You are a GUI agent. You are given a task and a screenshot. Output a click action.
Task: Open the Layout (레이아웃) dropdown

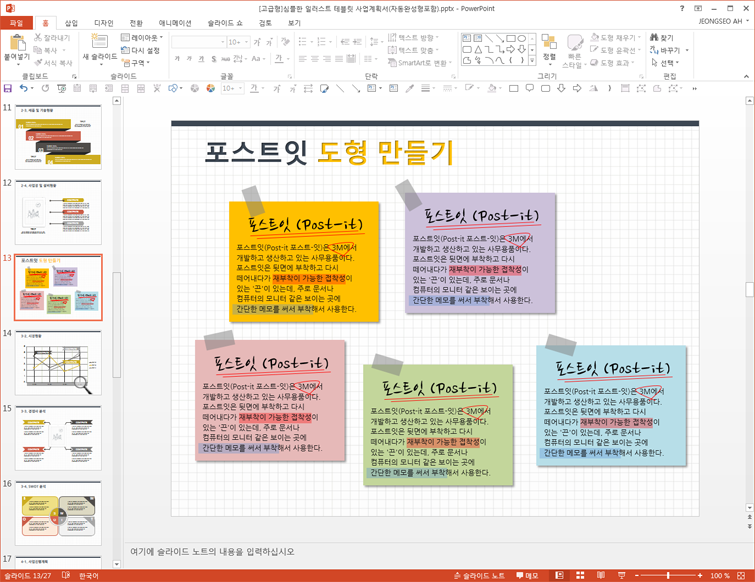point(142,37)
